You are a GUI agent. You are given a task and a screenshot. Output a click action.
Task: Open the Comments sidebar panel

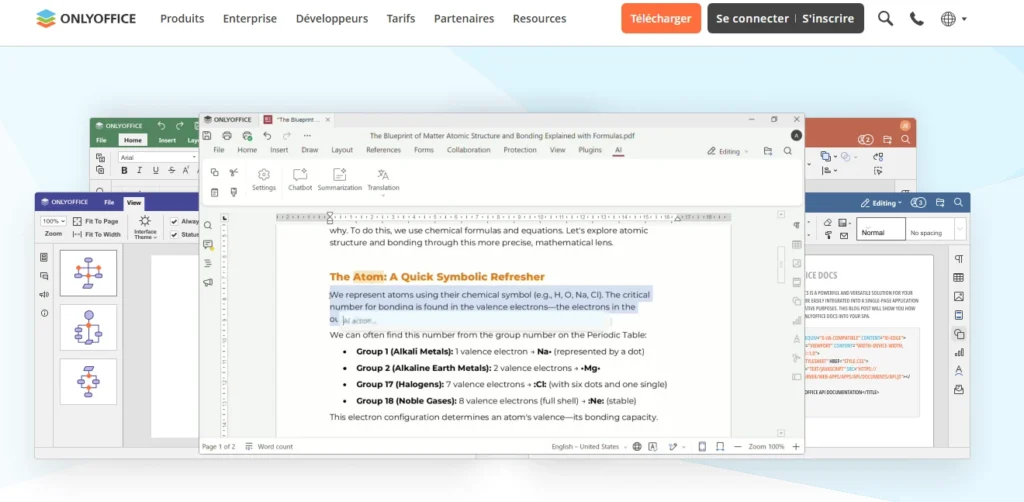208,245
